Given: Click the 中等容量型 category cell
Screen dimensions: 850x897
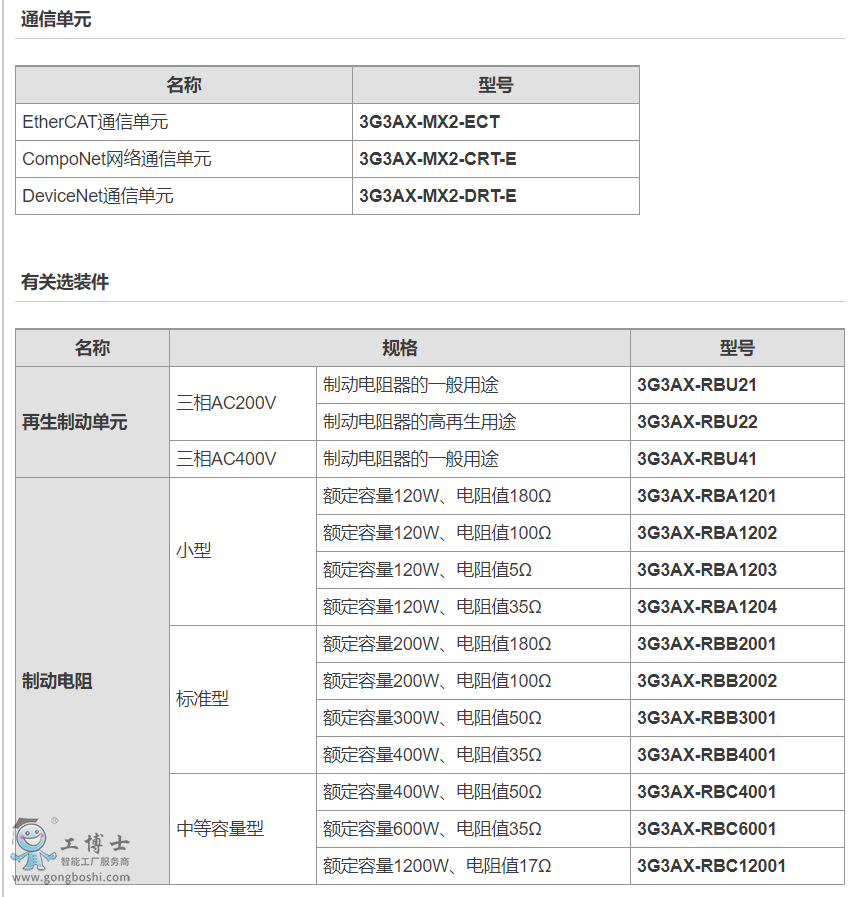Looking at the screenshot, I should [x=243, y=829].
